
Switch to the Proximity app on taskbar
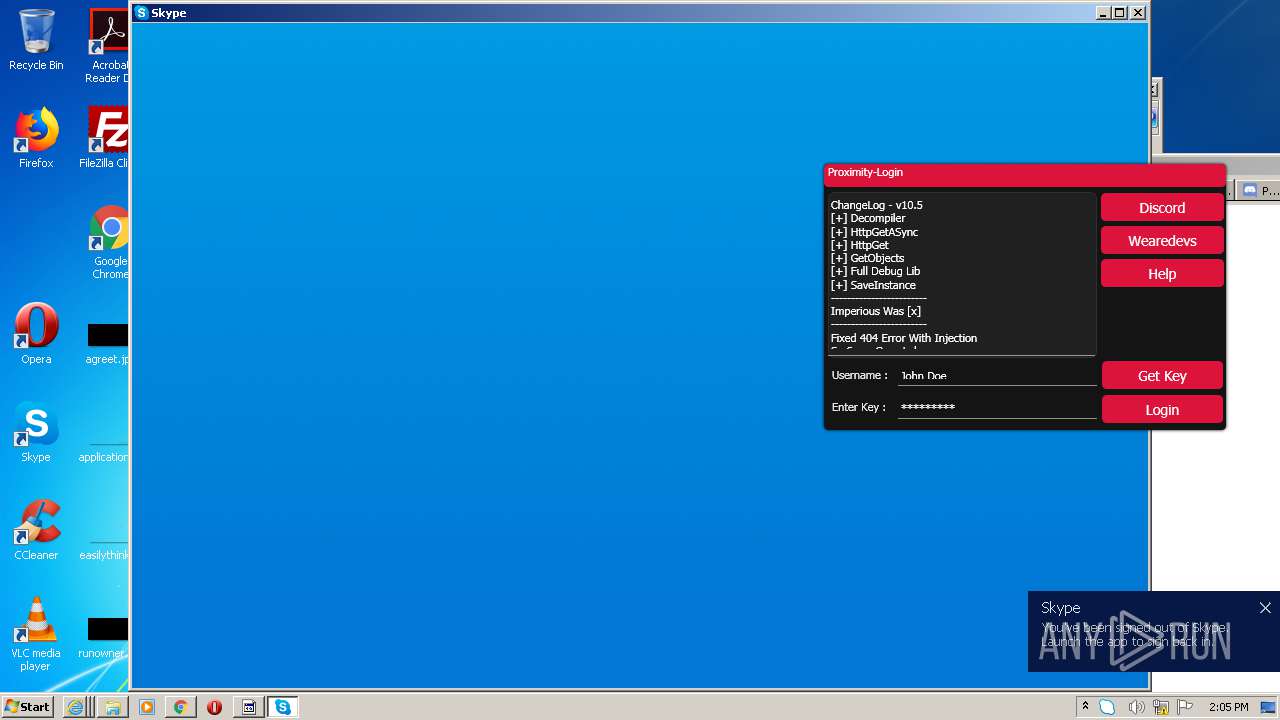pos(249,707)
